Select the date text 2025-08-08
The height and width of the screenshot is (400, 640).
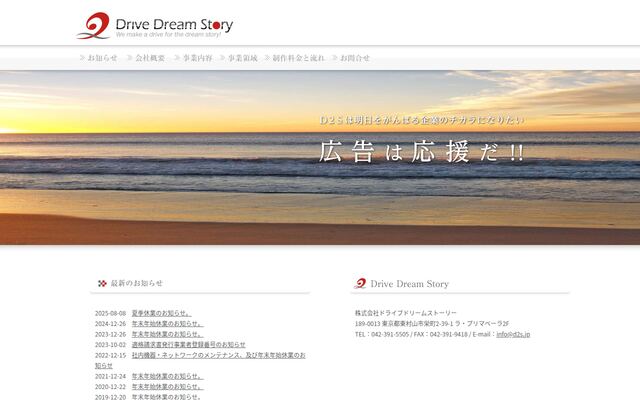coord(111,313)
